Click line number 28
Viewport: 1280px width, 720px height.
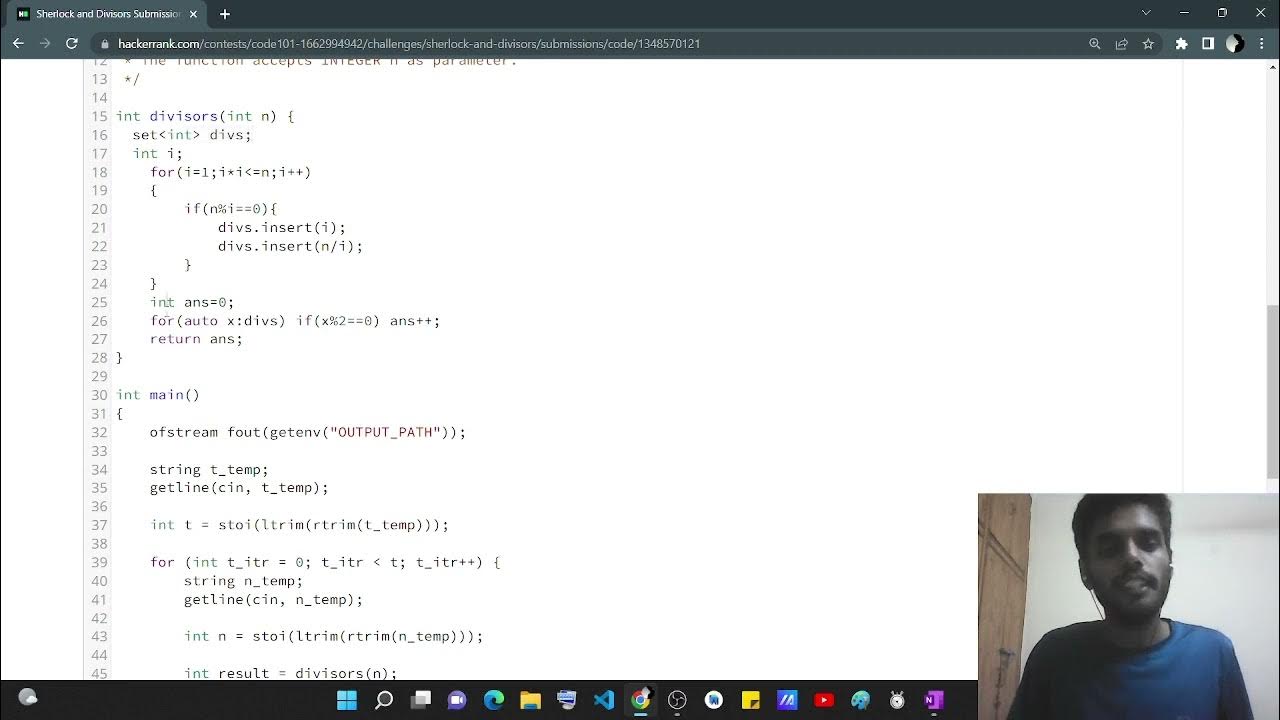pos(99,358)
